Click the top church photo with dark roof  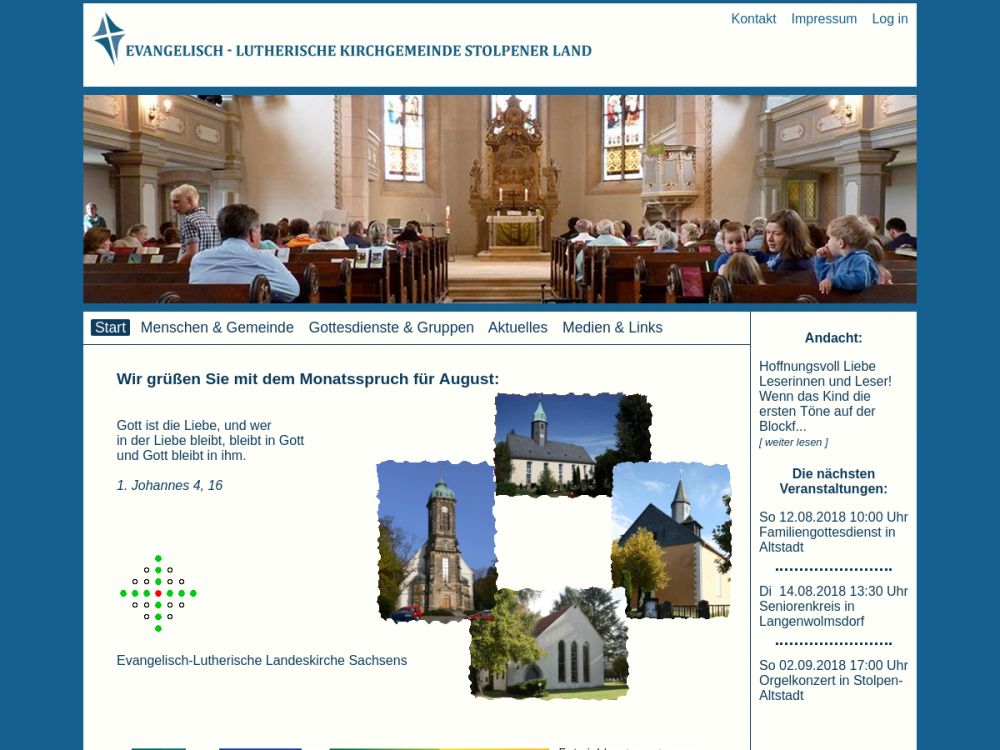click(572, 444)
